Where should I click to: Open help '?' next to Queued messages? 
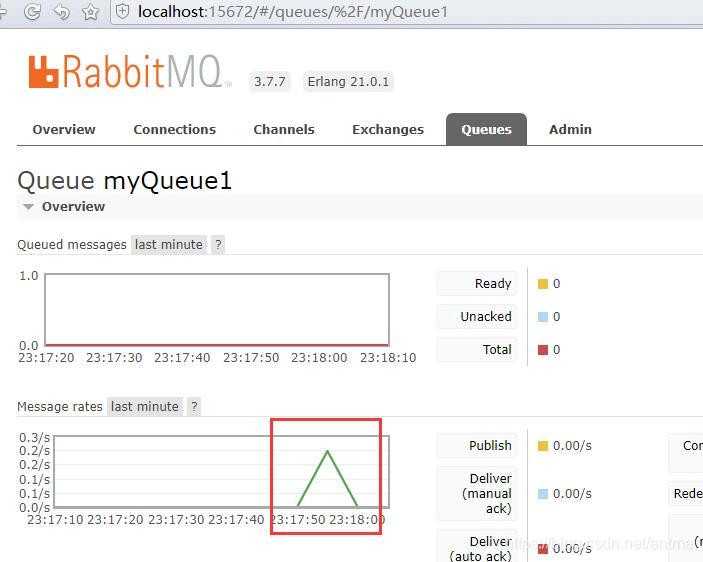click(218, 244)
